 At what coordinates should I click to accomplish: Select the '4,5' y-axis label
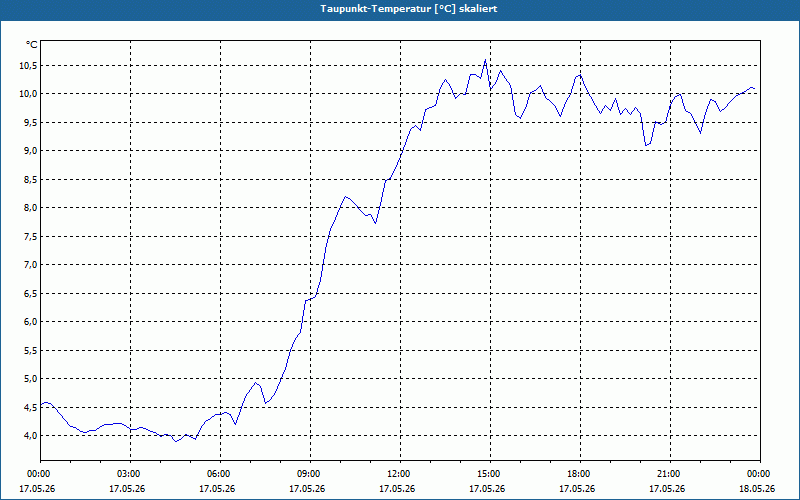(x=31, y=407)
